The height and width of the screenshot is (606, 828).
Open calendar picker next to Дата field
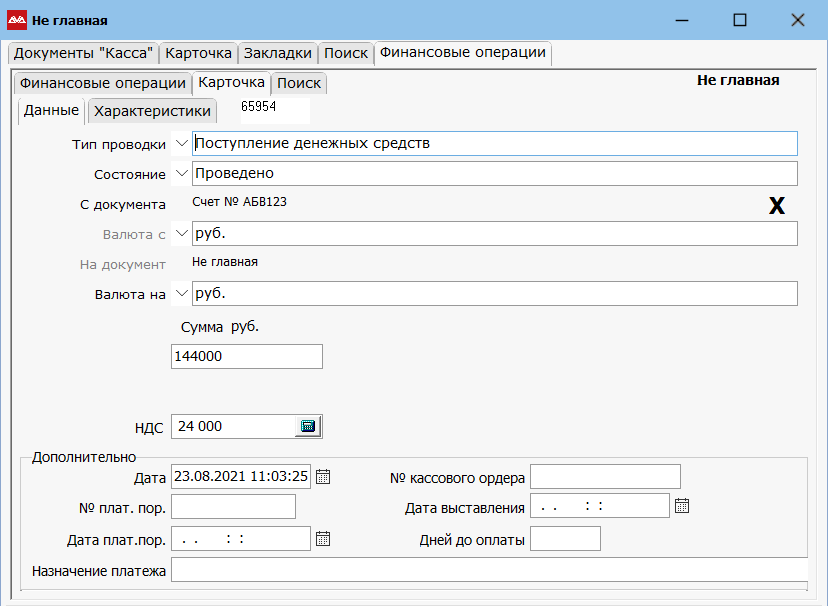click(x=323, y=477)
